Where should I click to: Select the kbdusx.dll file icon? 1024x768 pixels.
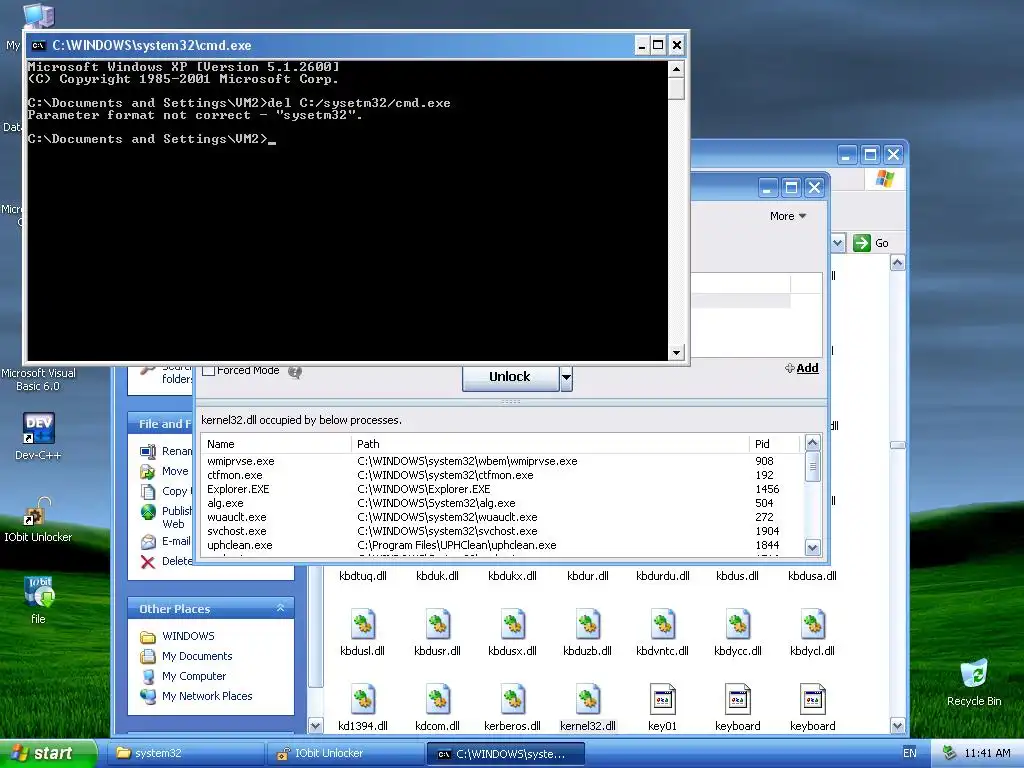[513, 624]
